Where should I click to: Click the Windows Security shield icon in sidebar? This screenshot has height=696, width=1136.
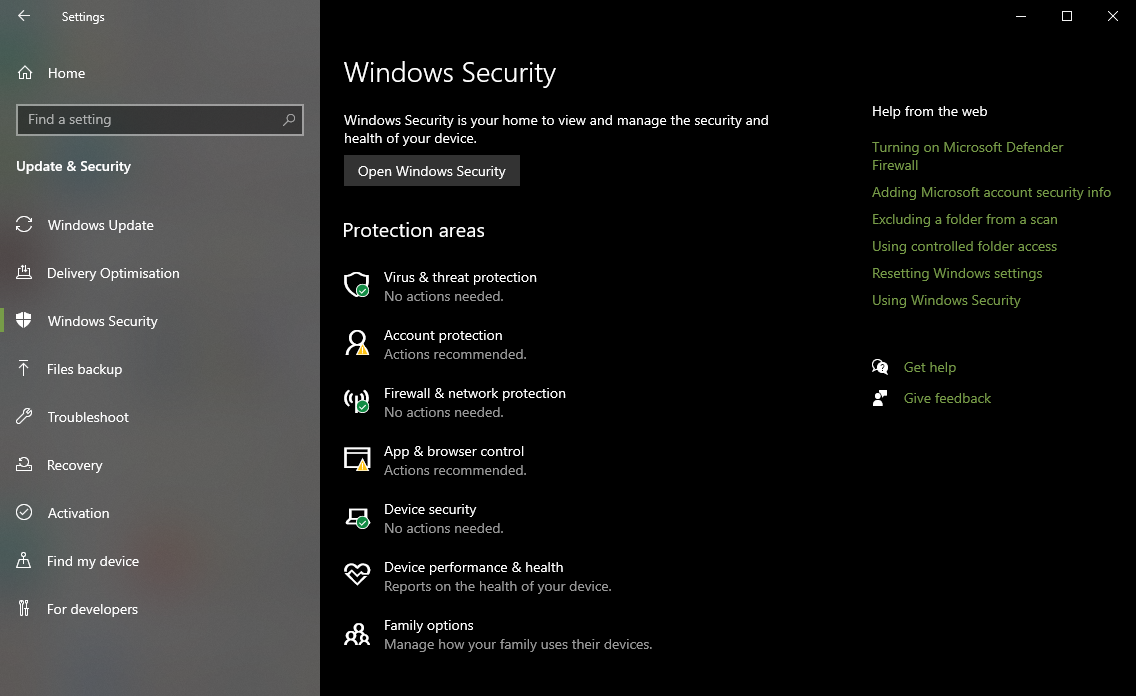(x=24, y=320)
